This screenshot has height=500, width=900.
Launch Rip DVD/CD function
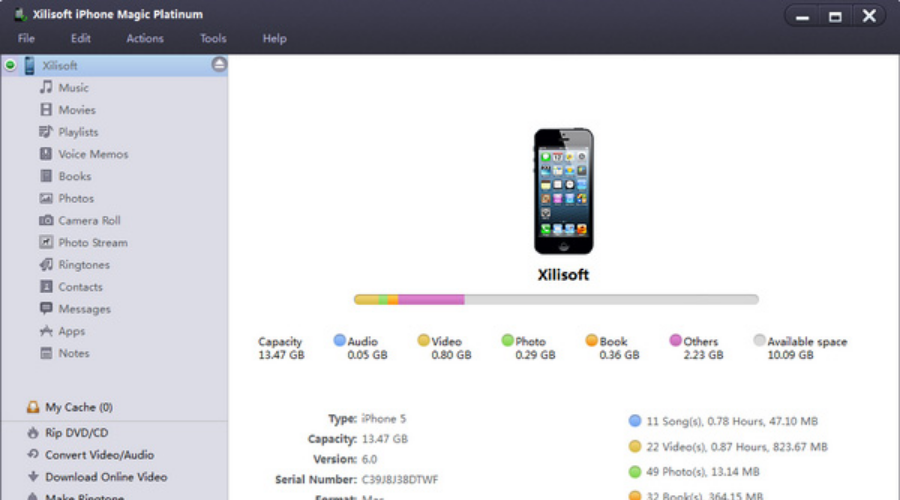[x=76, y=432]
